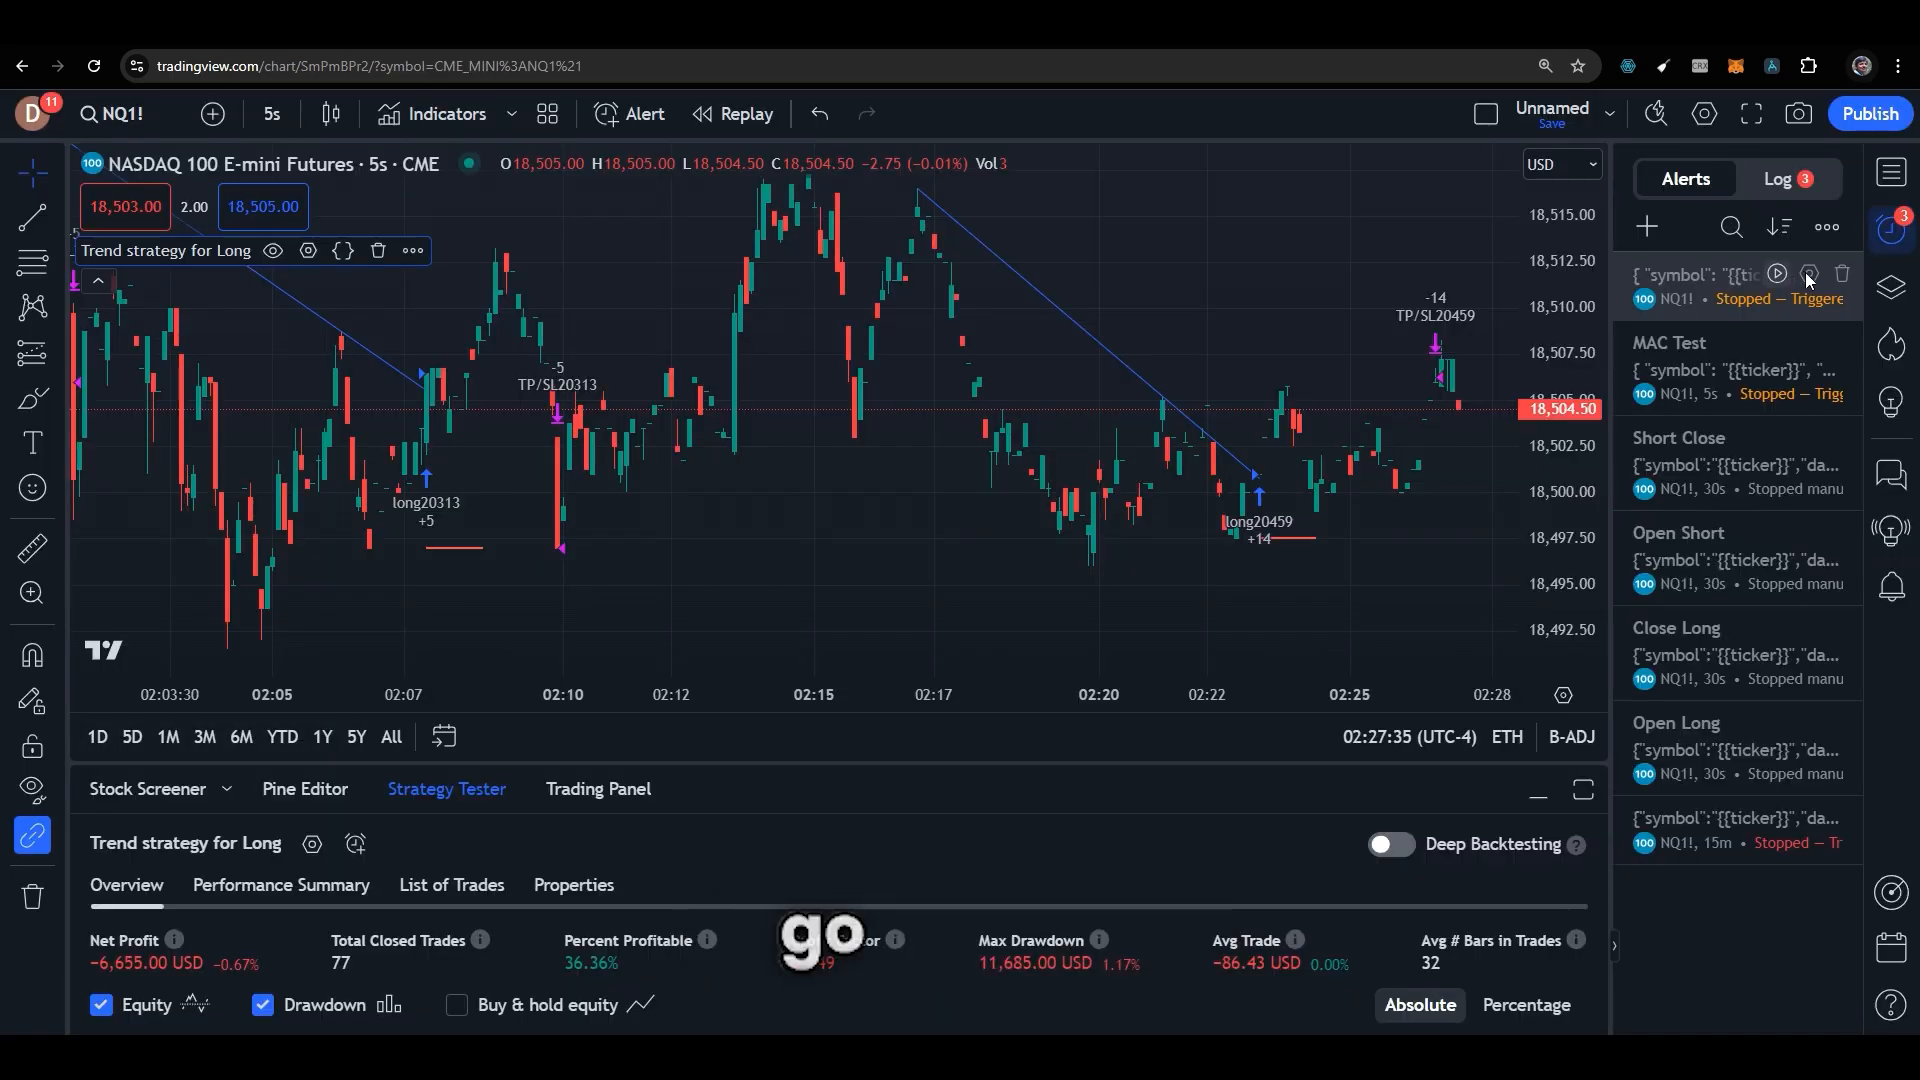Uncheck the Drawdown checkbox
Image resolution: width=1920 pixels, height=1080 pixels.
[x=263, y=1005]
